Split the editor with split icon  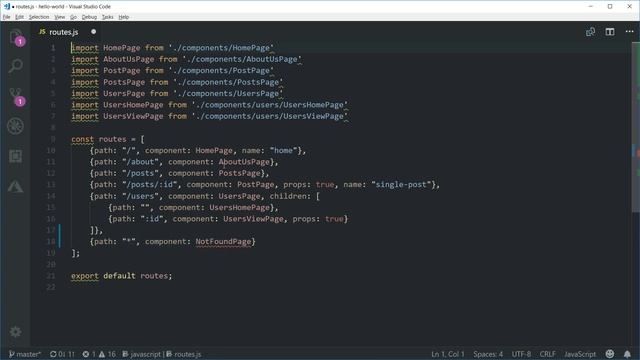tap(610, 32)
